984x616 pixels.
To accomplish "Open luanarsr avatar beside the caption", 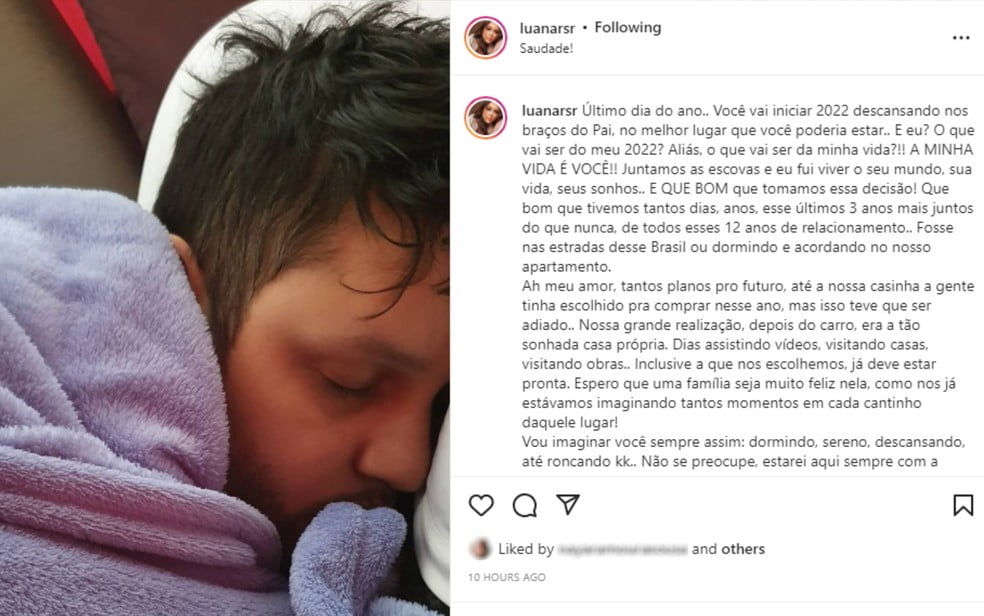I will coord(486,117).
